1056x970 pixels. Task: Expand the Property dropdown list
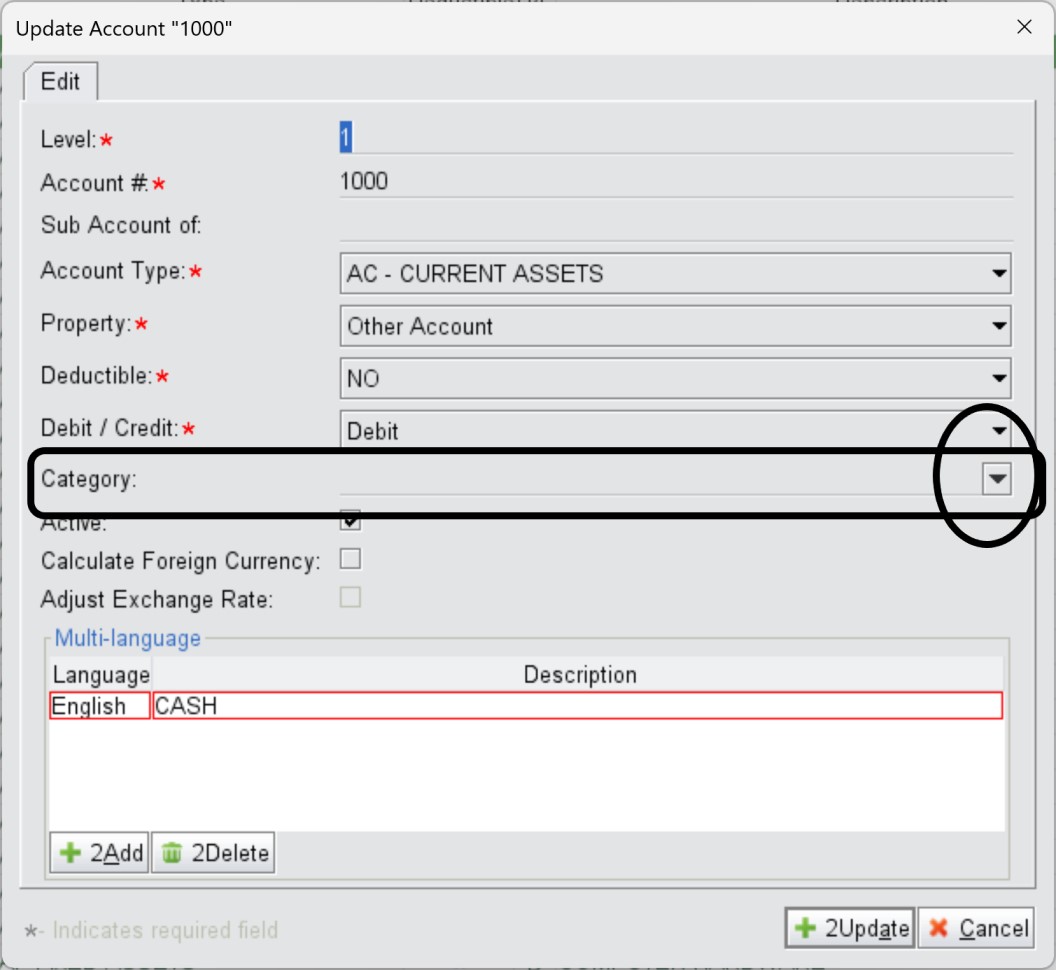pos(997,326)
